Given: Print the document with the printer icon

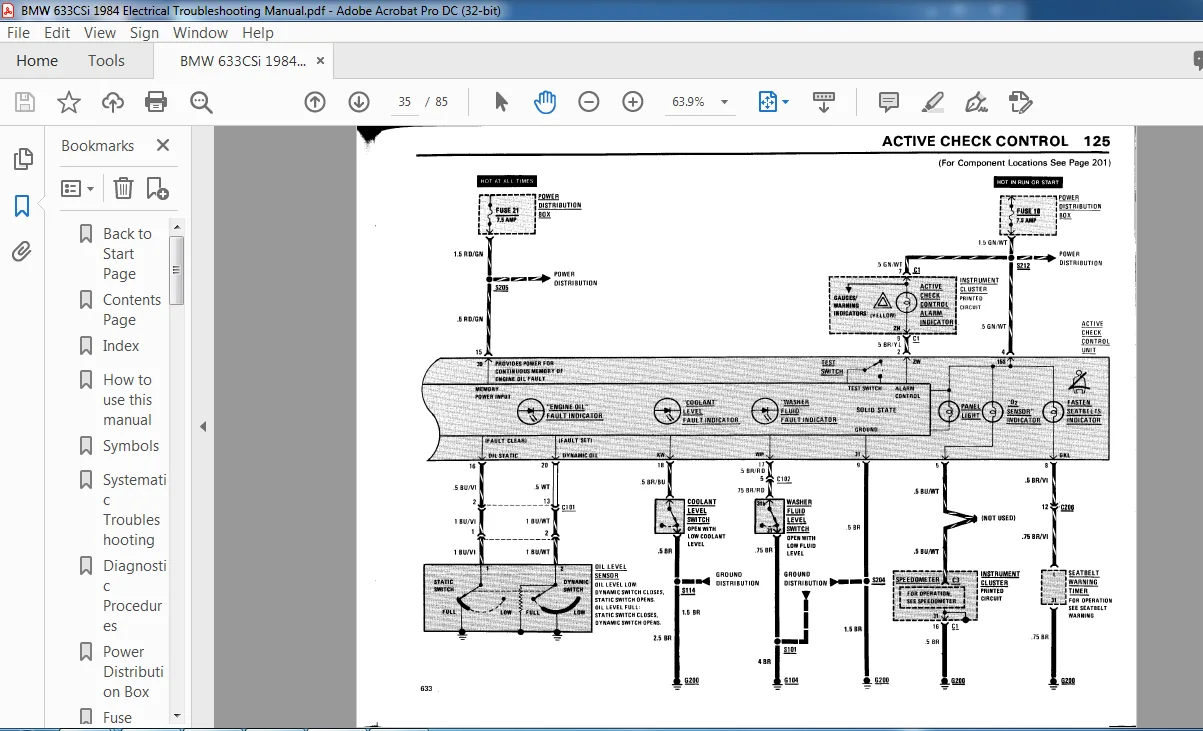Looking at the screenshot, I should (x=156, y=102).
